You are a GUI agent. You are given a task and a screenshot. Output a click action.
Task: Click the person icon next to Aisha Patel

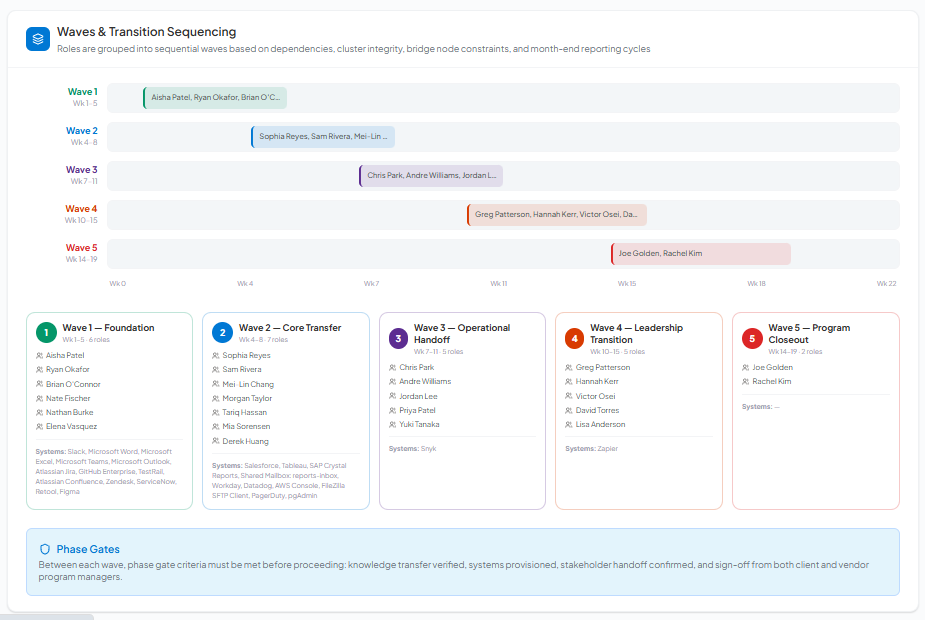tap(39, 355)
